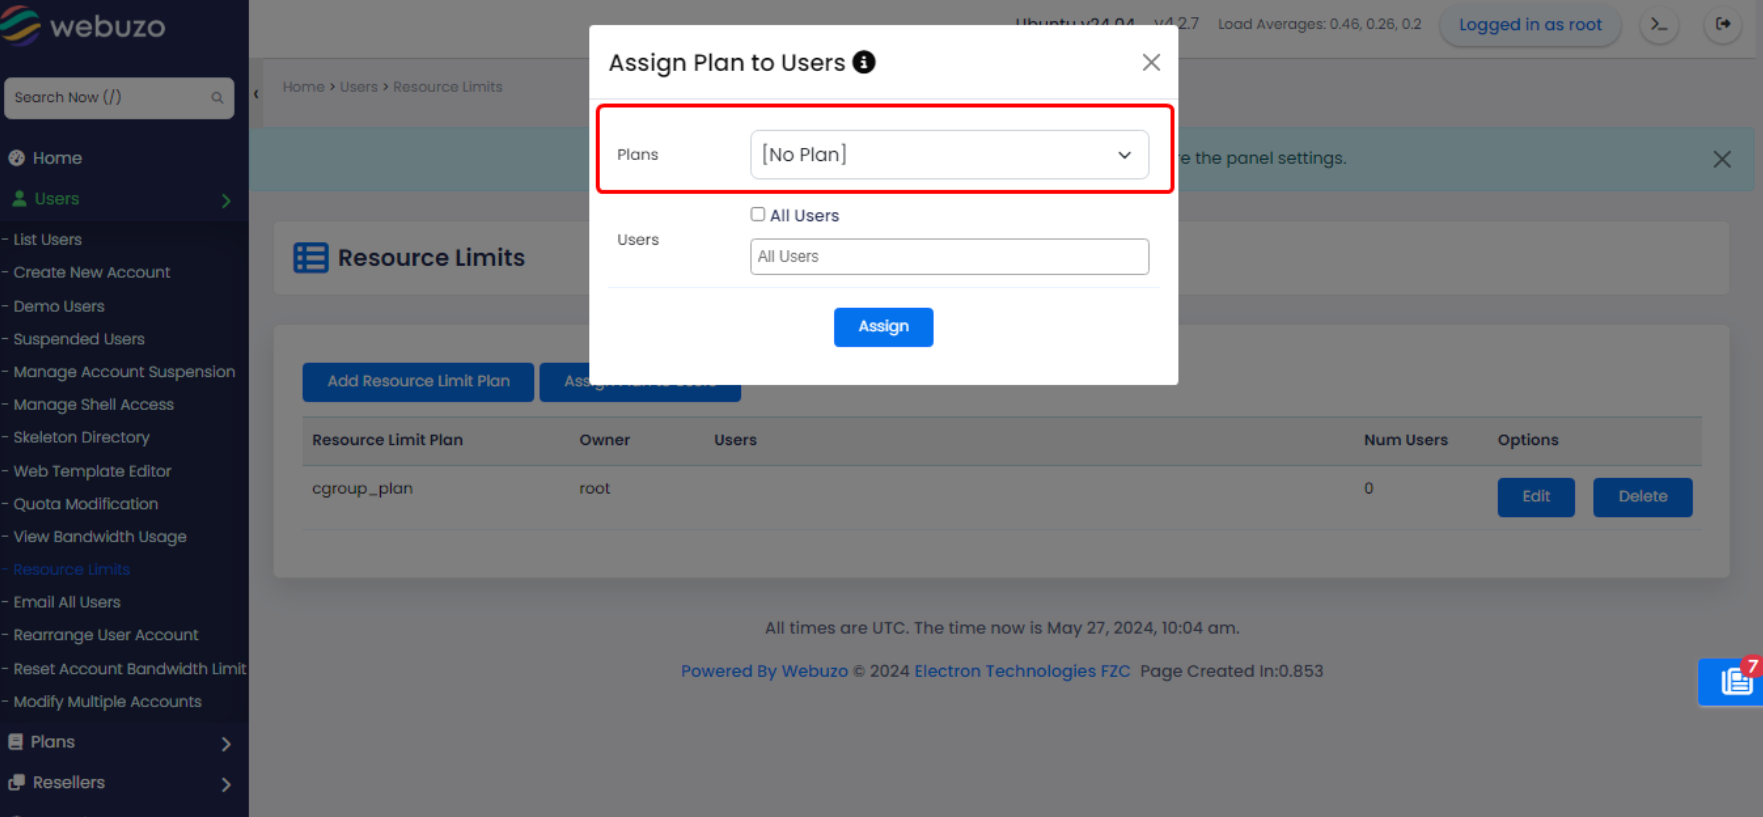Viewport: 1763px width, 817px height.
Task: Enable the All Users checkbox
Action: point(758,215)
